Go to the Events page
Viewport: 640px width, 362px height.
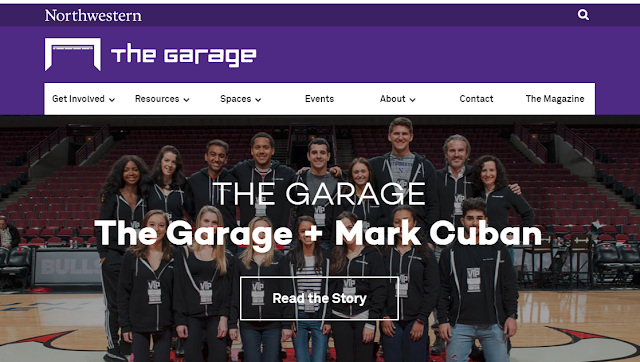[319, 99]
